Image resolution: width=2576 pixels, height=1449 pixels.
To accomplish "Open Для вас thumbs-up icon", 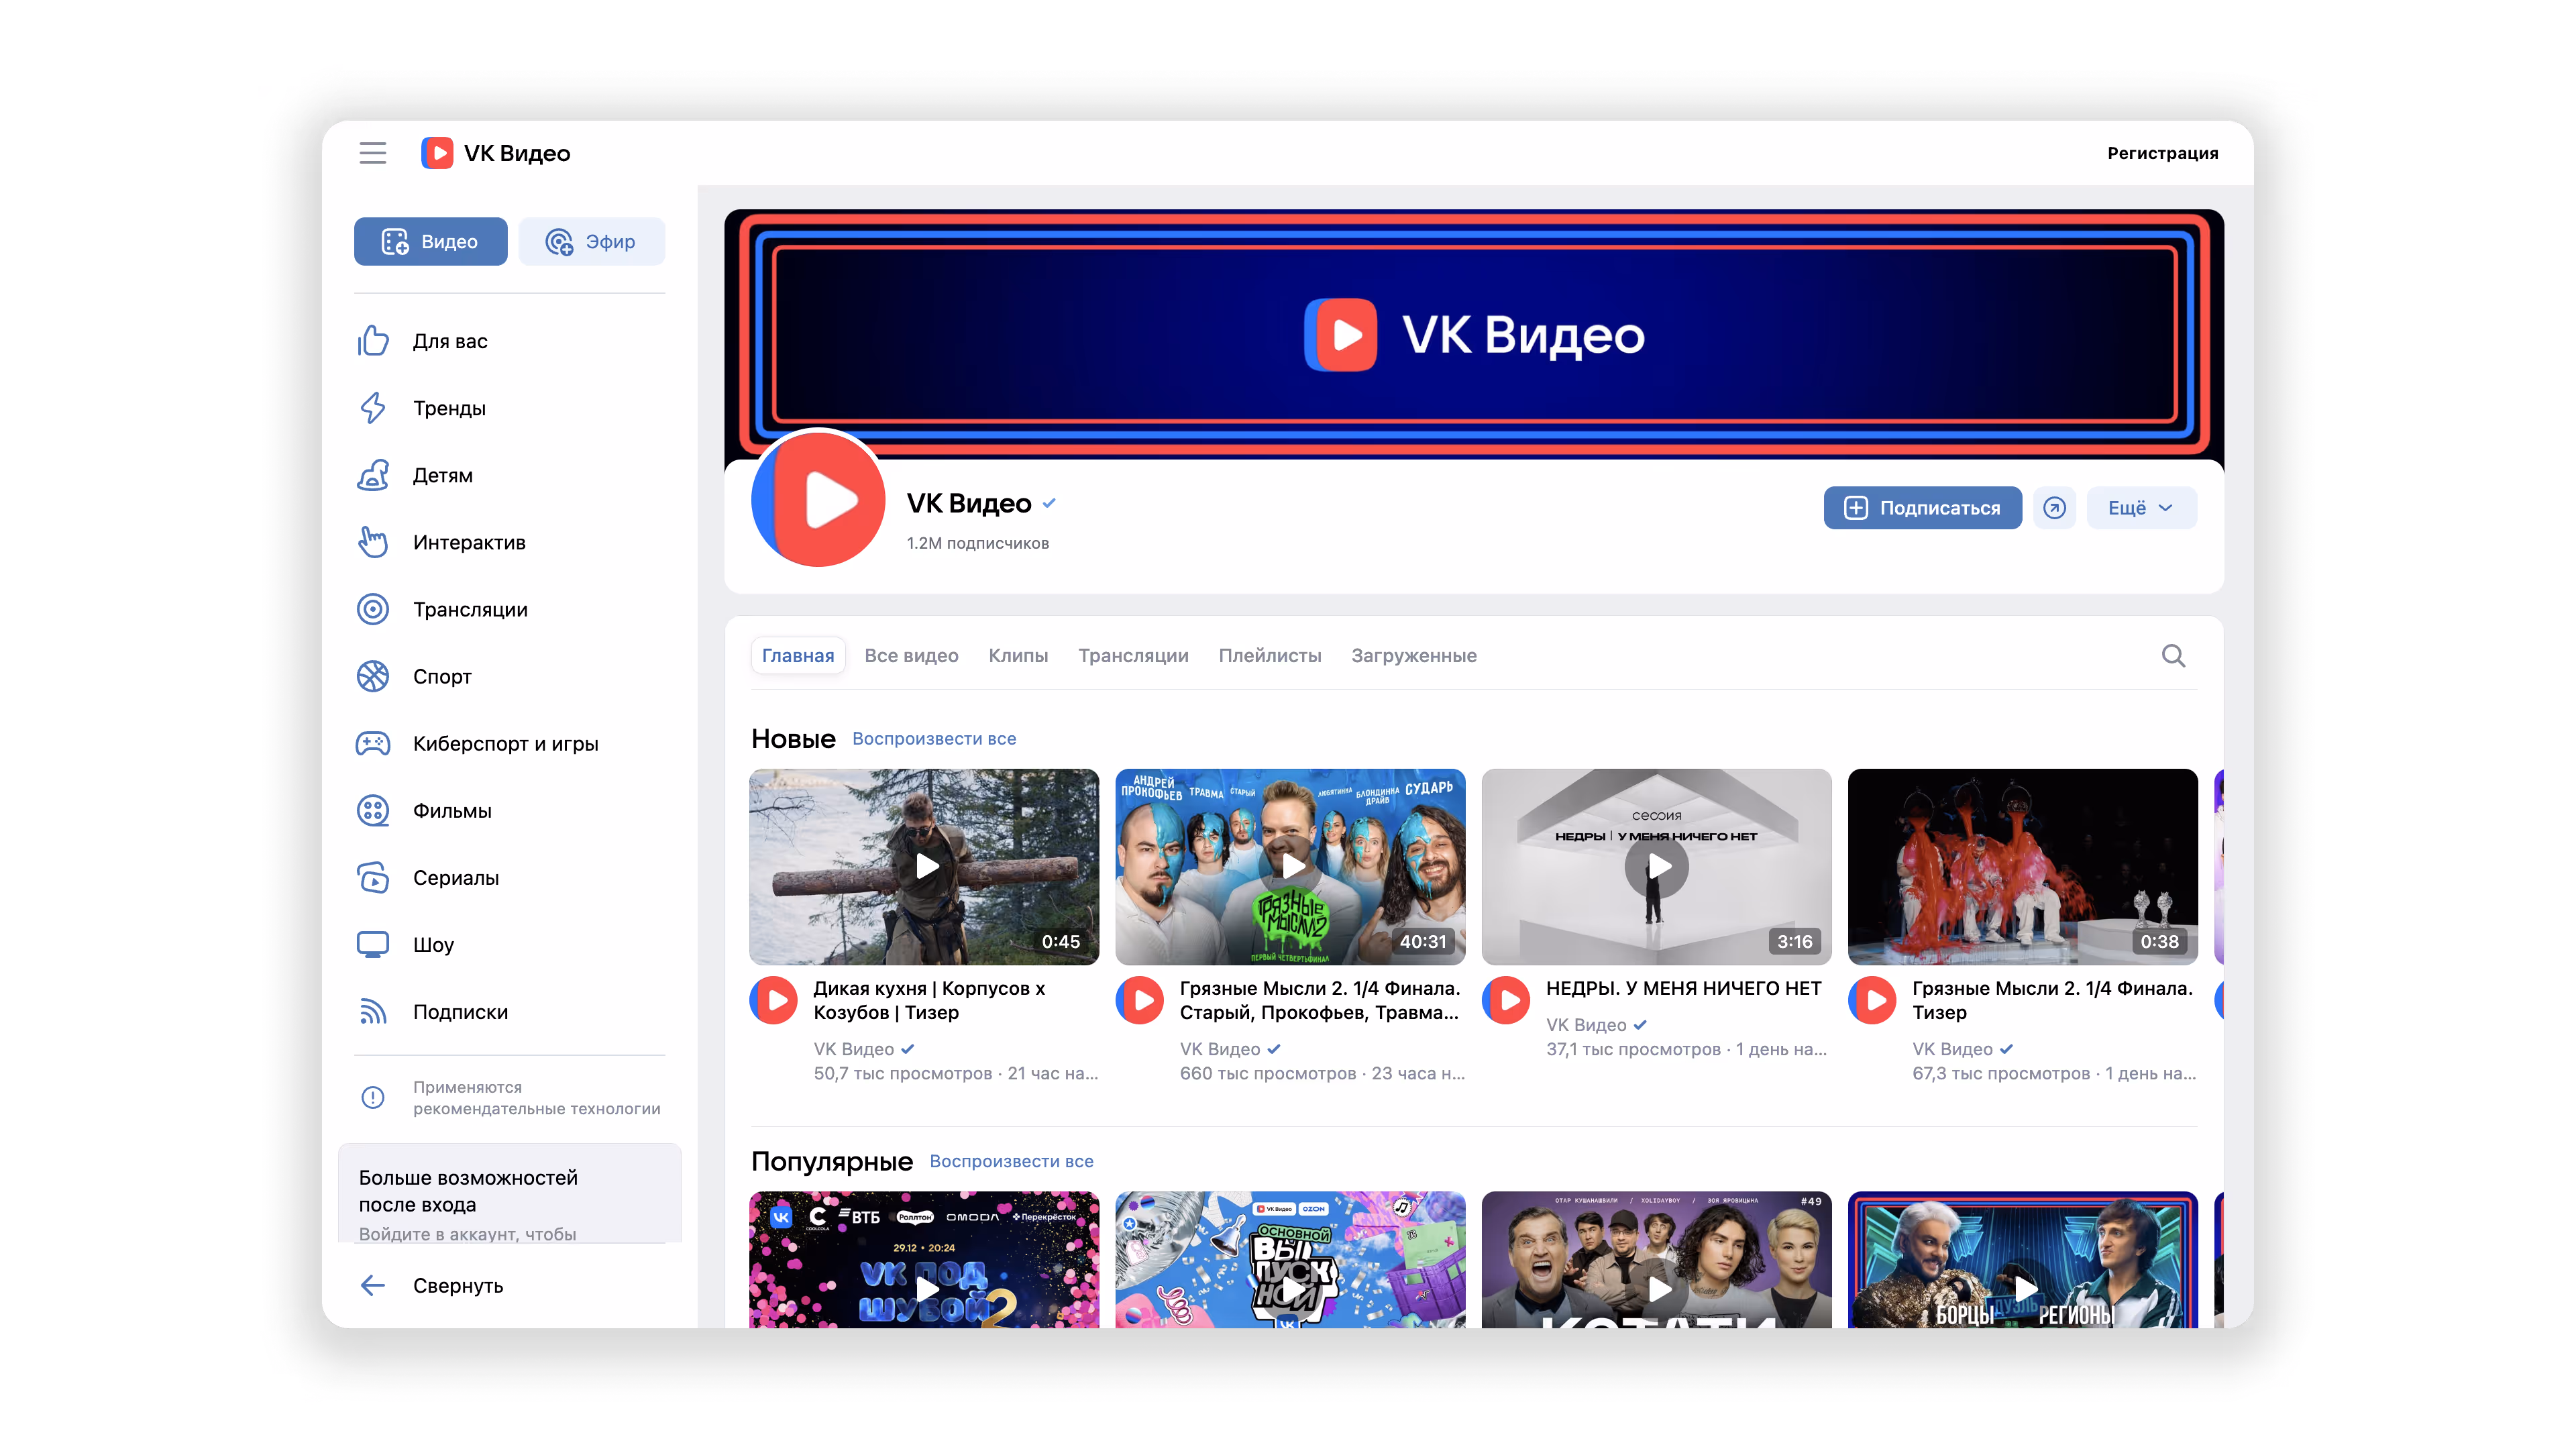I will (x=373, y=341).
